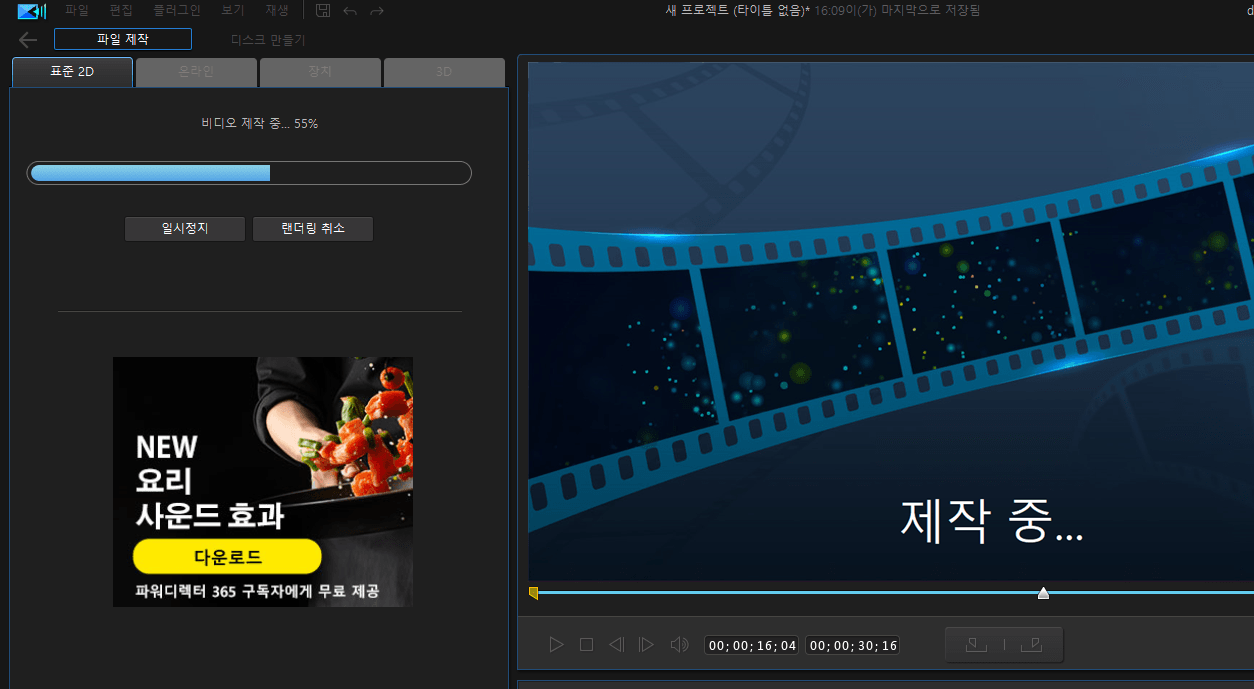
Task: Click the save project floppy icon
Action: pos(323,11)
